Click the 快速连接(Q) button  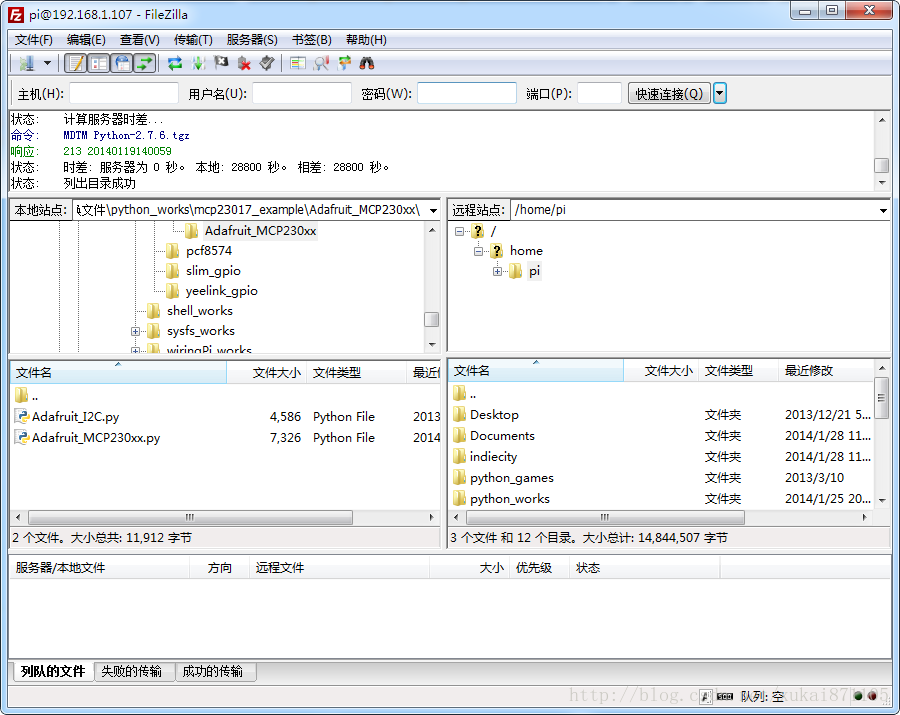[669, 93]
